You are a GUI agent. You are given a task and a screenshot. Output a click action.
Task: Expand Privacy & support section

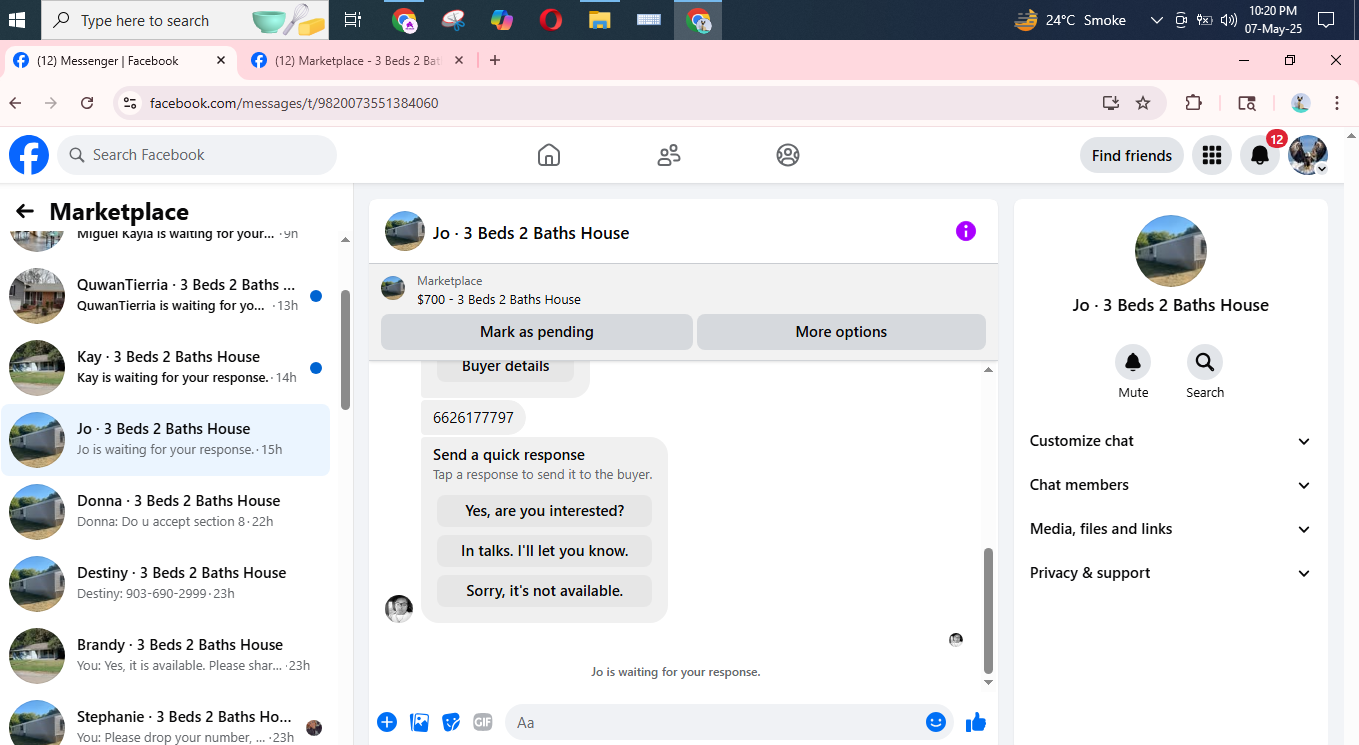pyautogui.click(x=1170, y=573)
